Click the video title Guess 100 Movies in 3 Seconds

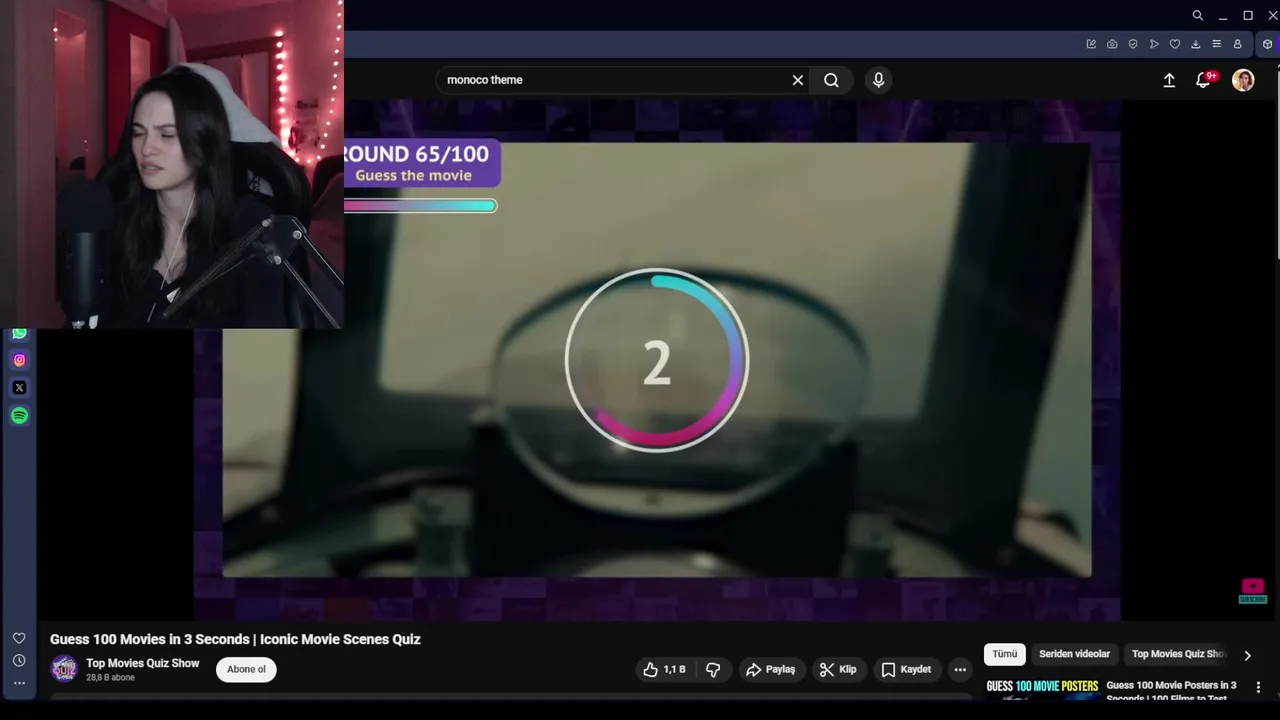[235, 639]
